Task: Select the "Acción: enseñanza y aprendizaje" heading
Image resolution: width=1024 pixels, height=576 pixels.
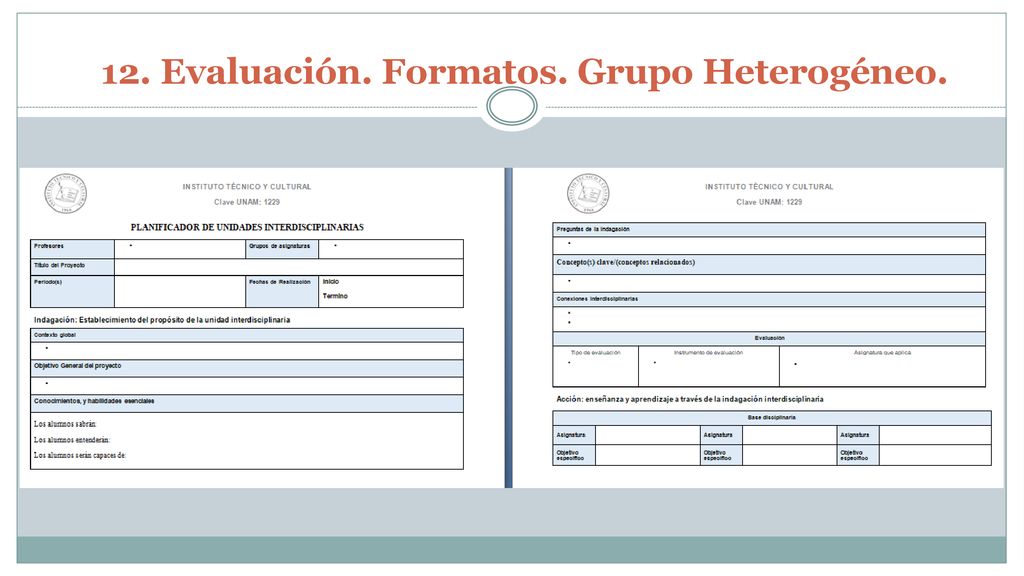Action: click(x=690, y=399)
